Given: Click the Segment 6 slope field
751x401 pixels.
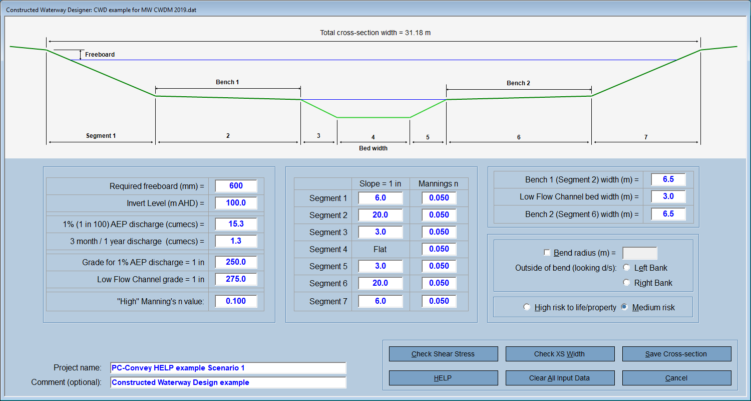Looking at the screenshot, I should pos(380,283).
